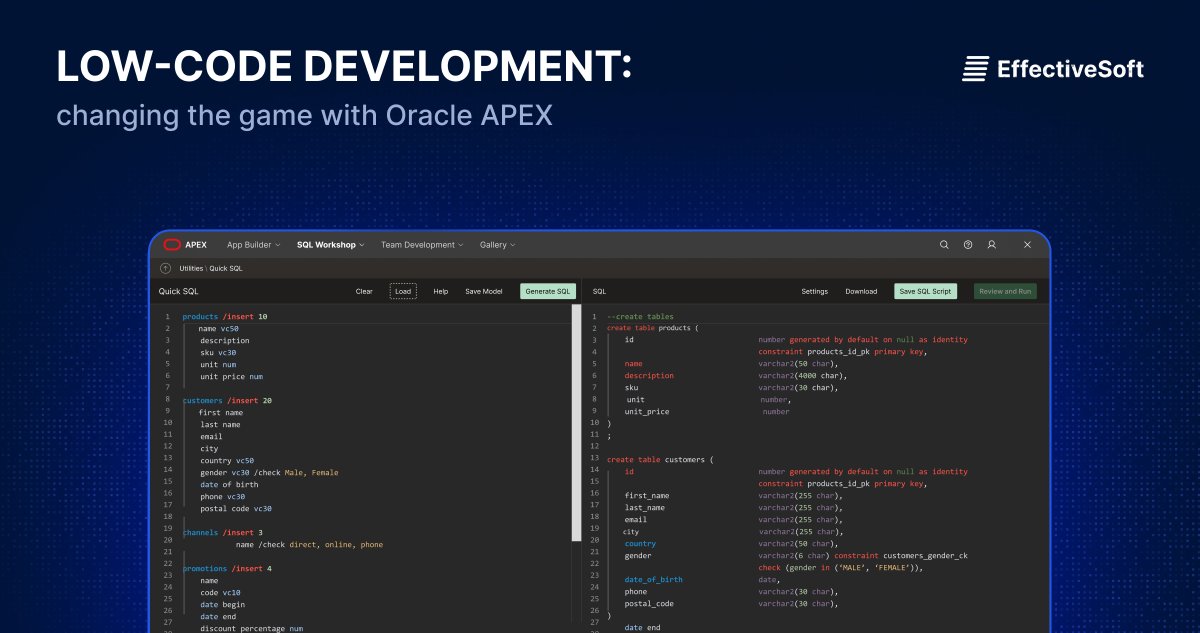Open Help in Quick SQL toolbar
Image resolution: width=1200 pixels, height=633 pixels.
[440, 291]
